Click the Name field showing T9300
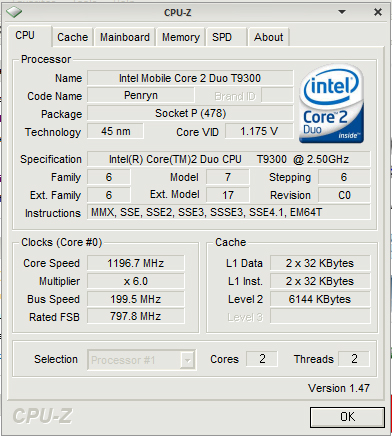Viewport: 392px width, 436px height. tap(190, 78)
